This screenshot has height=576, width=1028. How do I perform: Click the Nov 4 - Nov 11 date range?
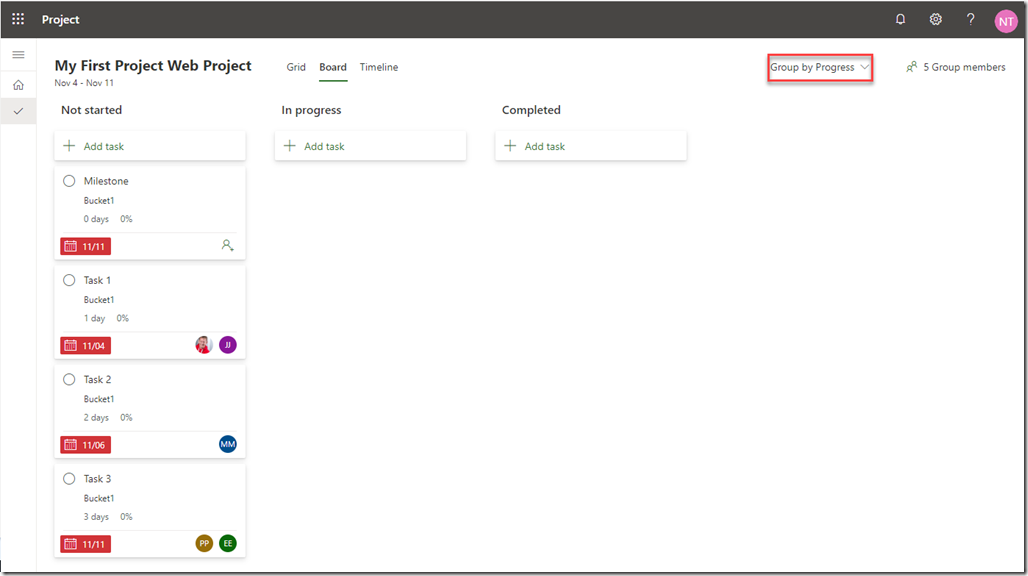(84, 83)
